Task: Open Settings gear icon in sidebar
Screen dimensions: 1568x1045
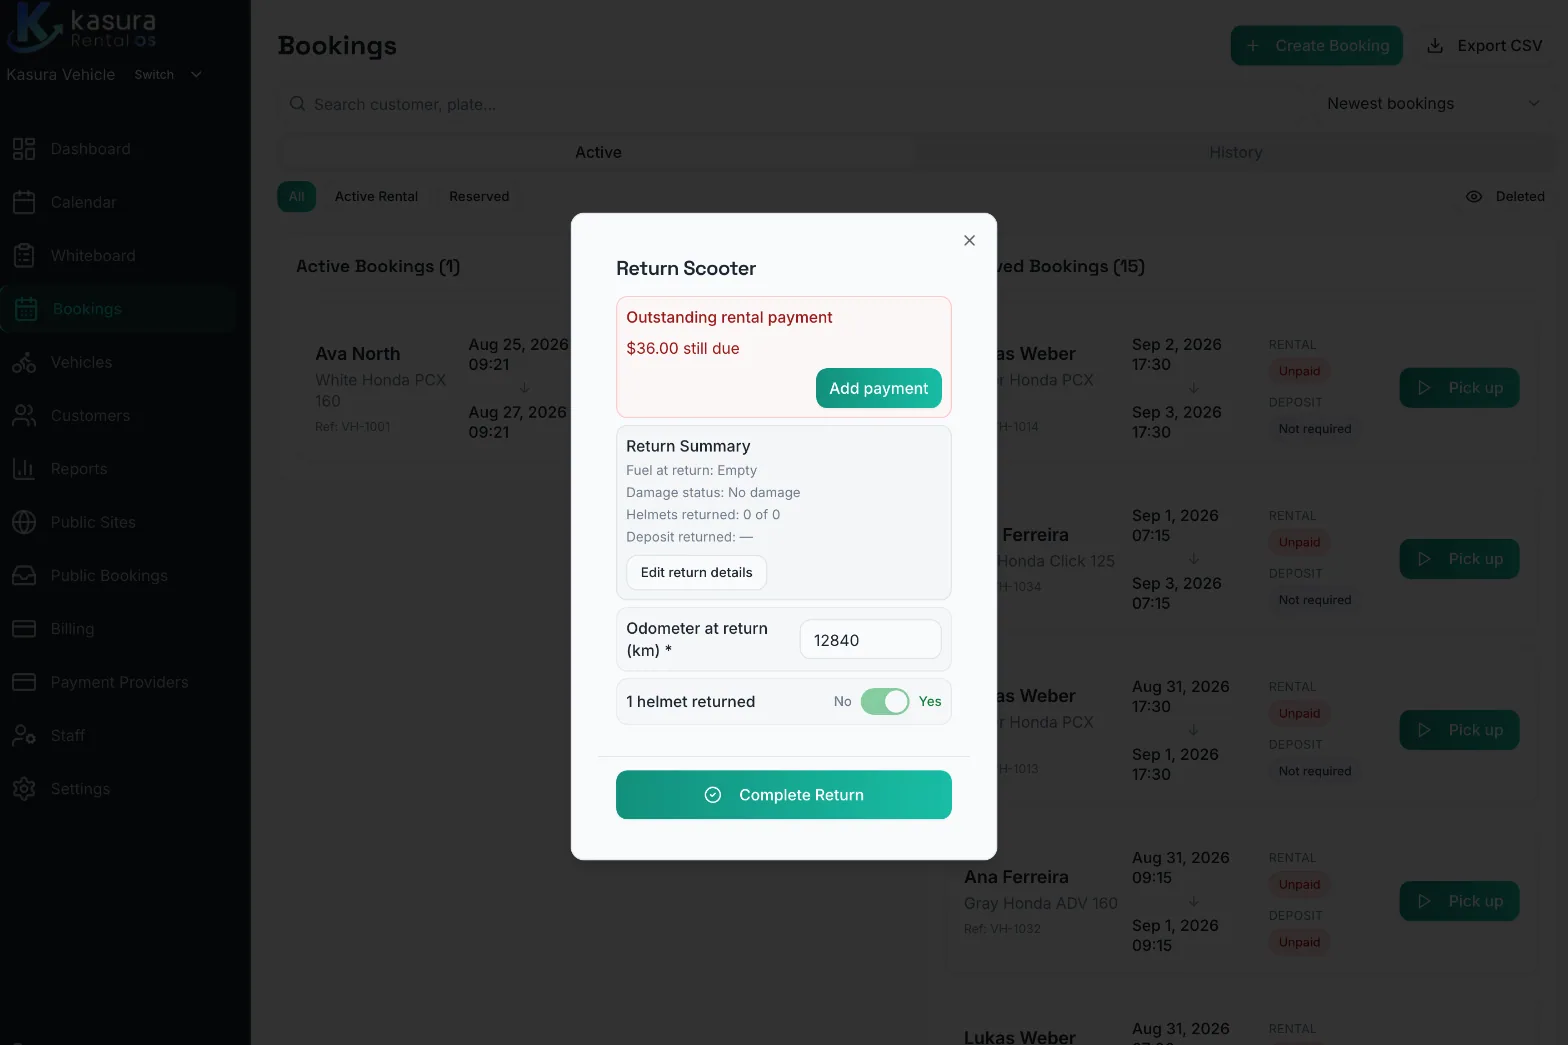Action: click(x=24, y=789)
